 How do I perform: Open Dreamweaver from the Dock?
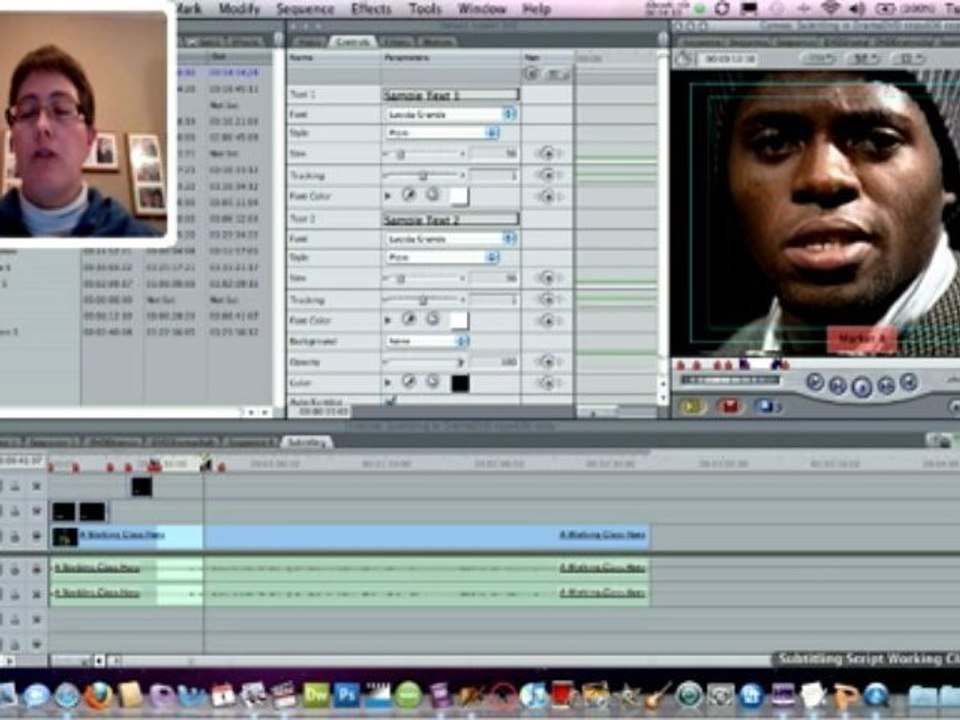(317, 696)
